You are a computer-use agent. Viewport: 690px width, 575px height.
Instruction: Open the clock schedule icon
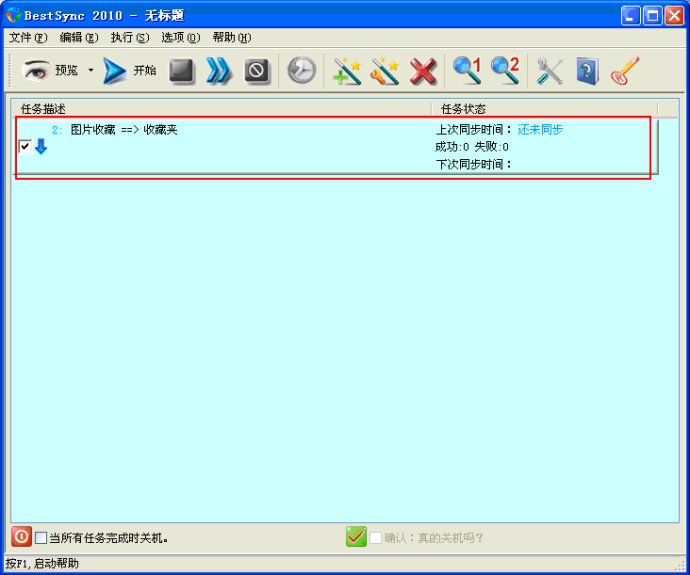[x=301, y=70]
